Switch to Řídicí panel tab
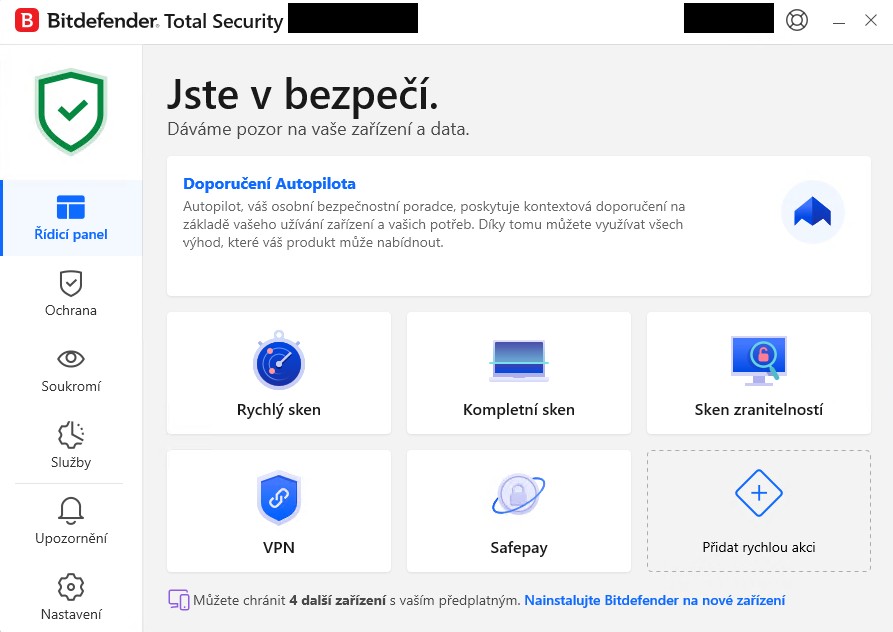 pos(71,218)
